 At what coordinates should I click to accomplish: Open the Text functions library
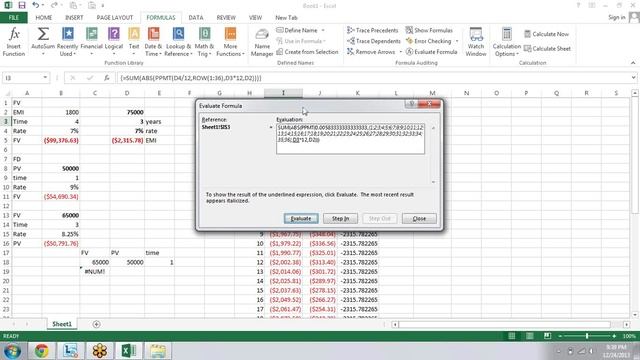coord(134,42)
